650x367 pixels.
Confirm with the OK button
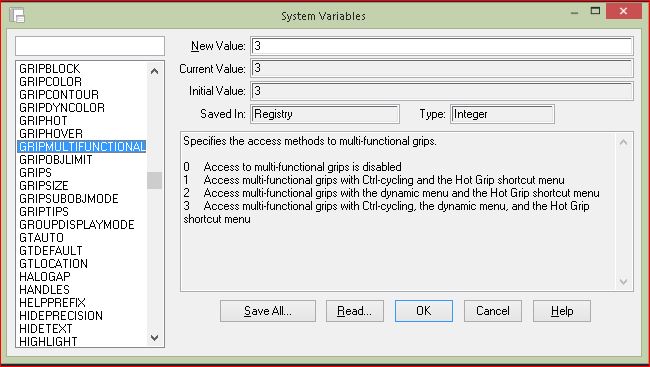(x=424, y=311)
